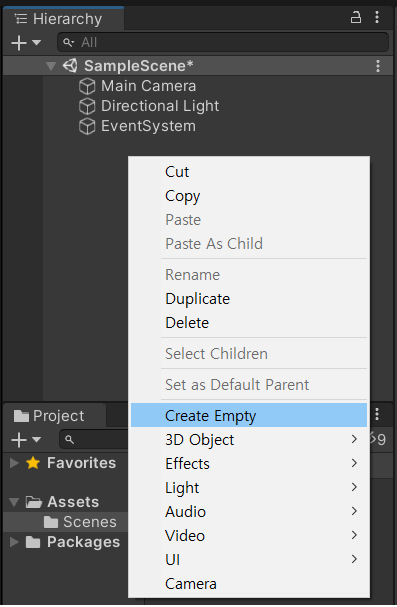
Task: Choose Create Empty from the context menu
Action: click(x=249, y=415)
